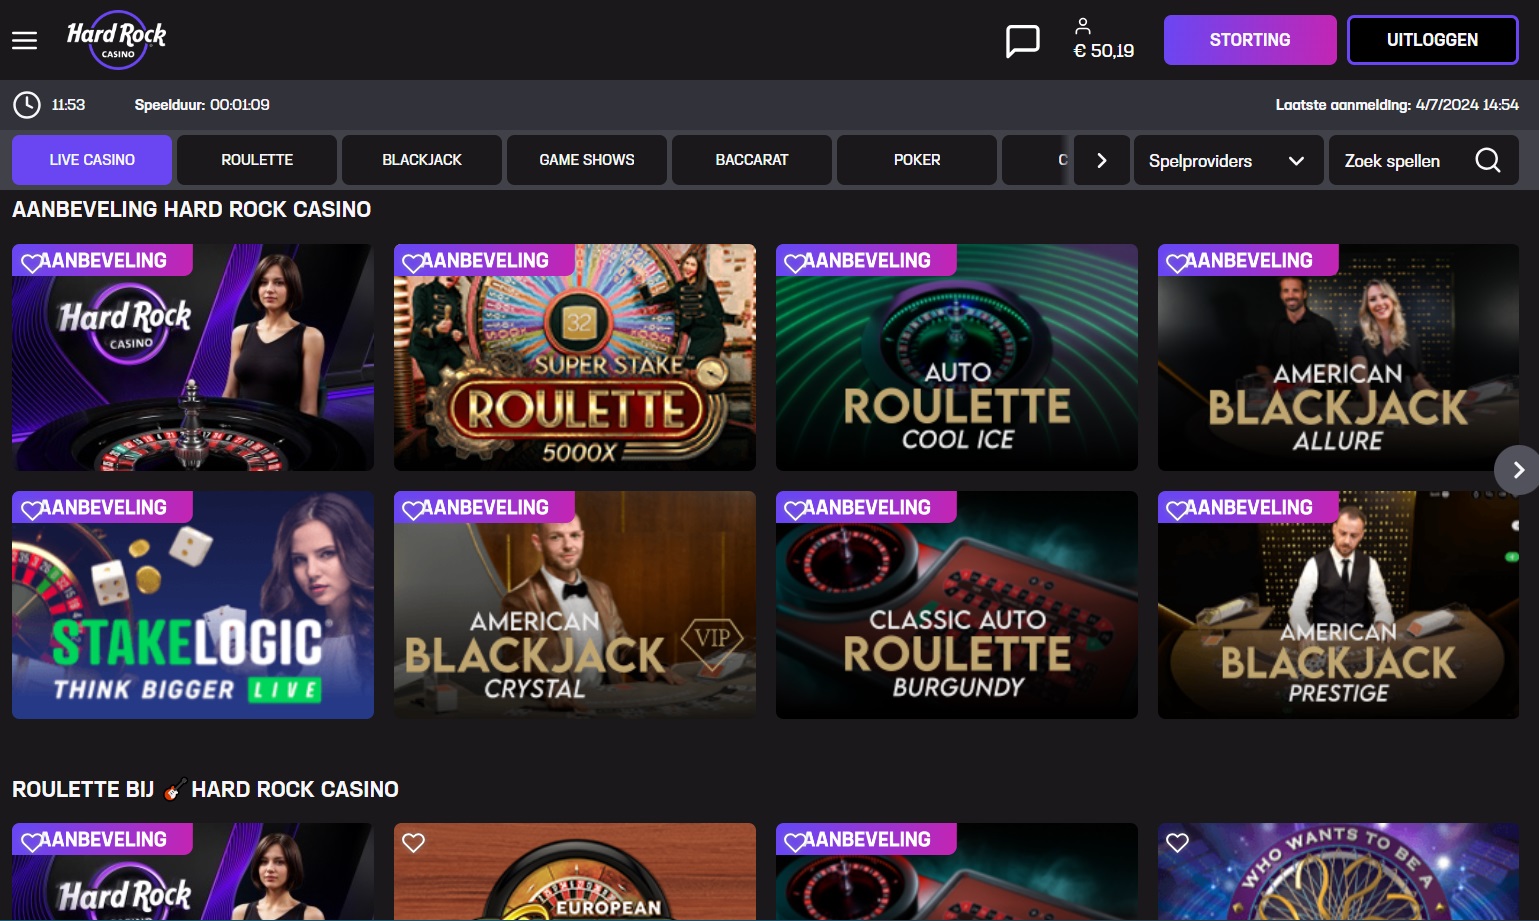Launch American Blackjack Prestige game
The image size is (1539, 921).
[x=1338, y=605]
